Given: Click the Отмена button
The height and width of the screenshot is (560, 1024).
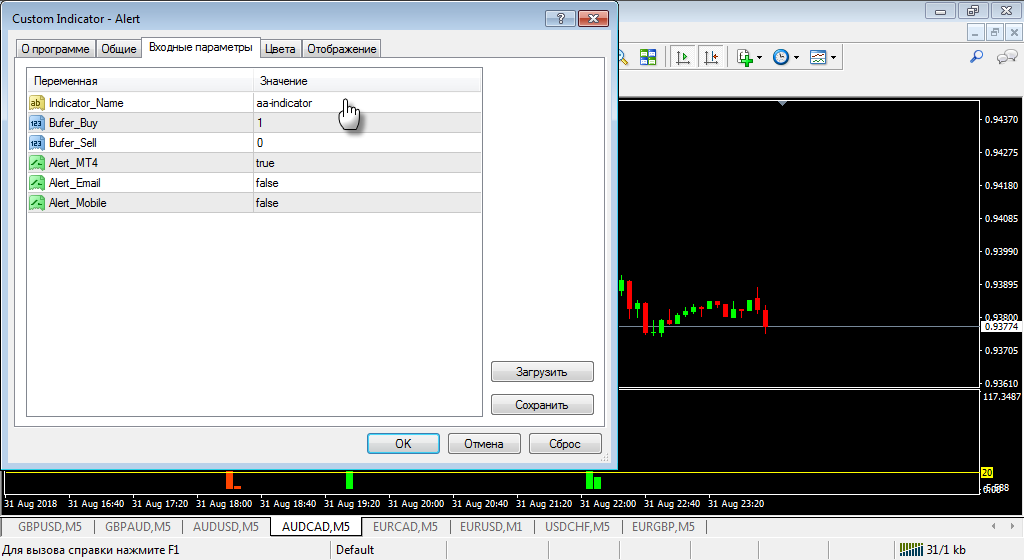Looking at the screenshot, I should click(x=484, y=444).
